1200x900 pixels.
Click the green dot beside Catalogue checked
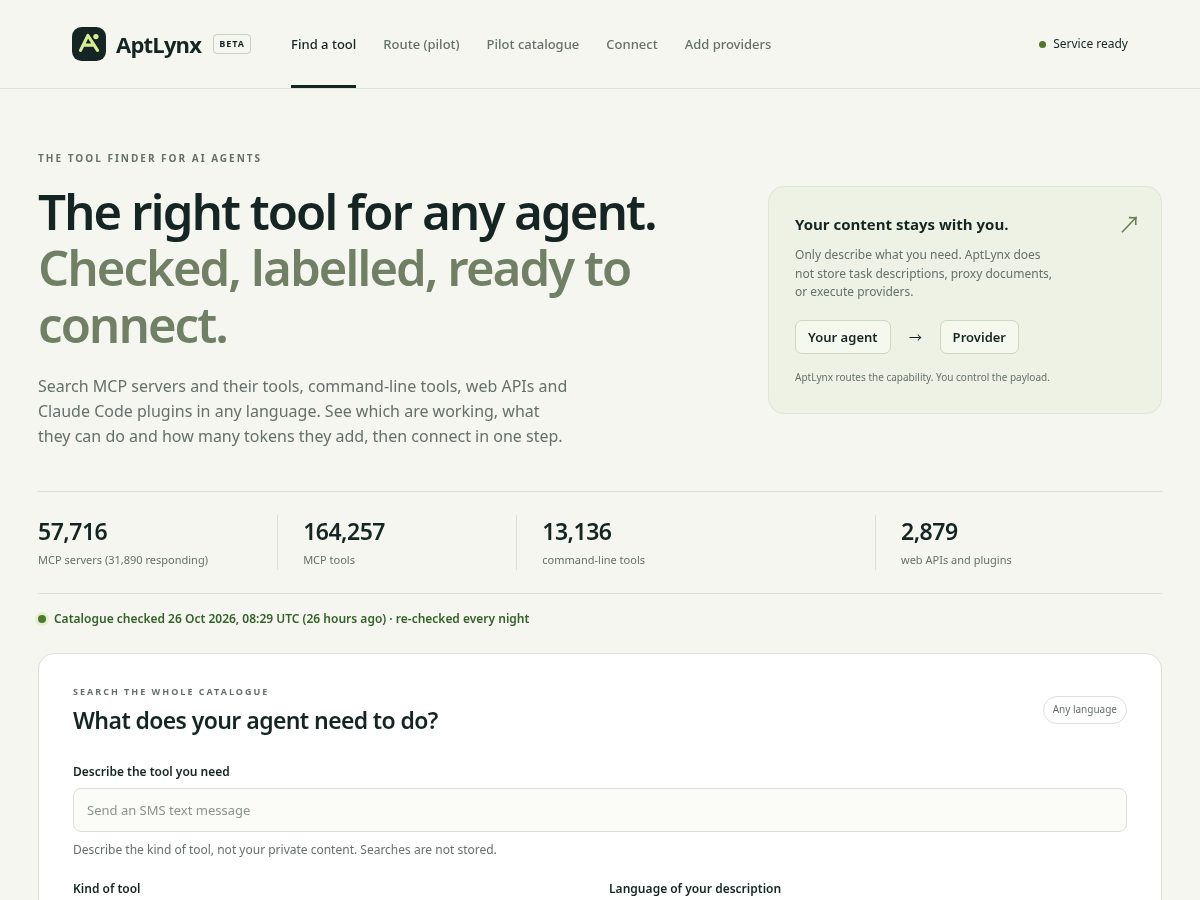pyautogui.click(x=42, y=619)
